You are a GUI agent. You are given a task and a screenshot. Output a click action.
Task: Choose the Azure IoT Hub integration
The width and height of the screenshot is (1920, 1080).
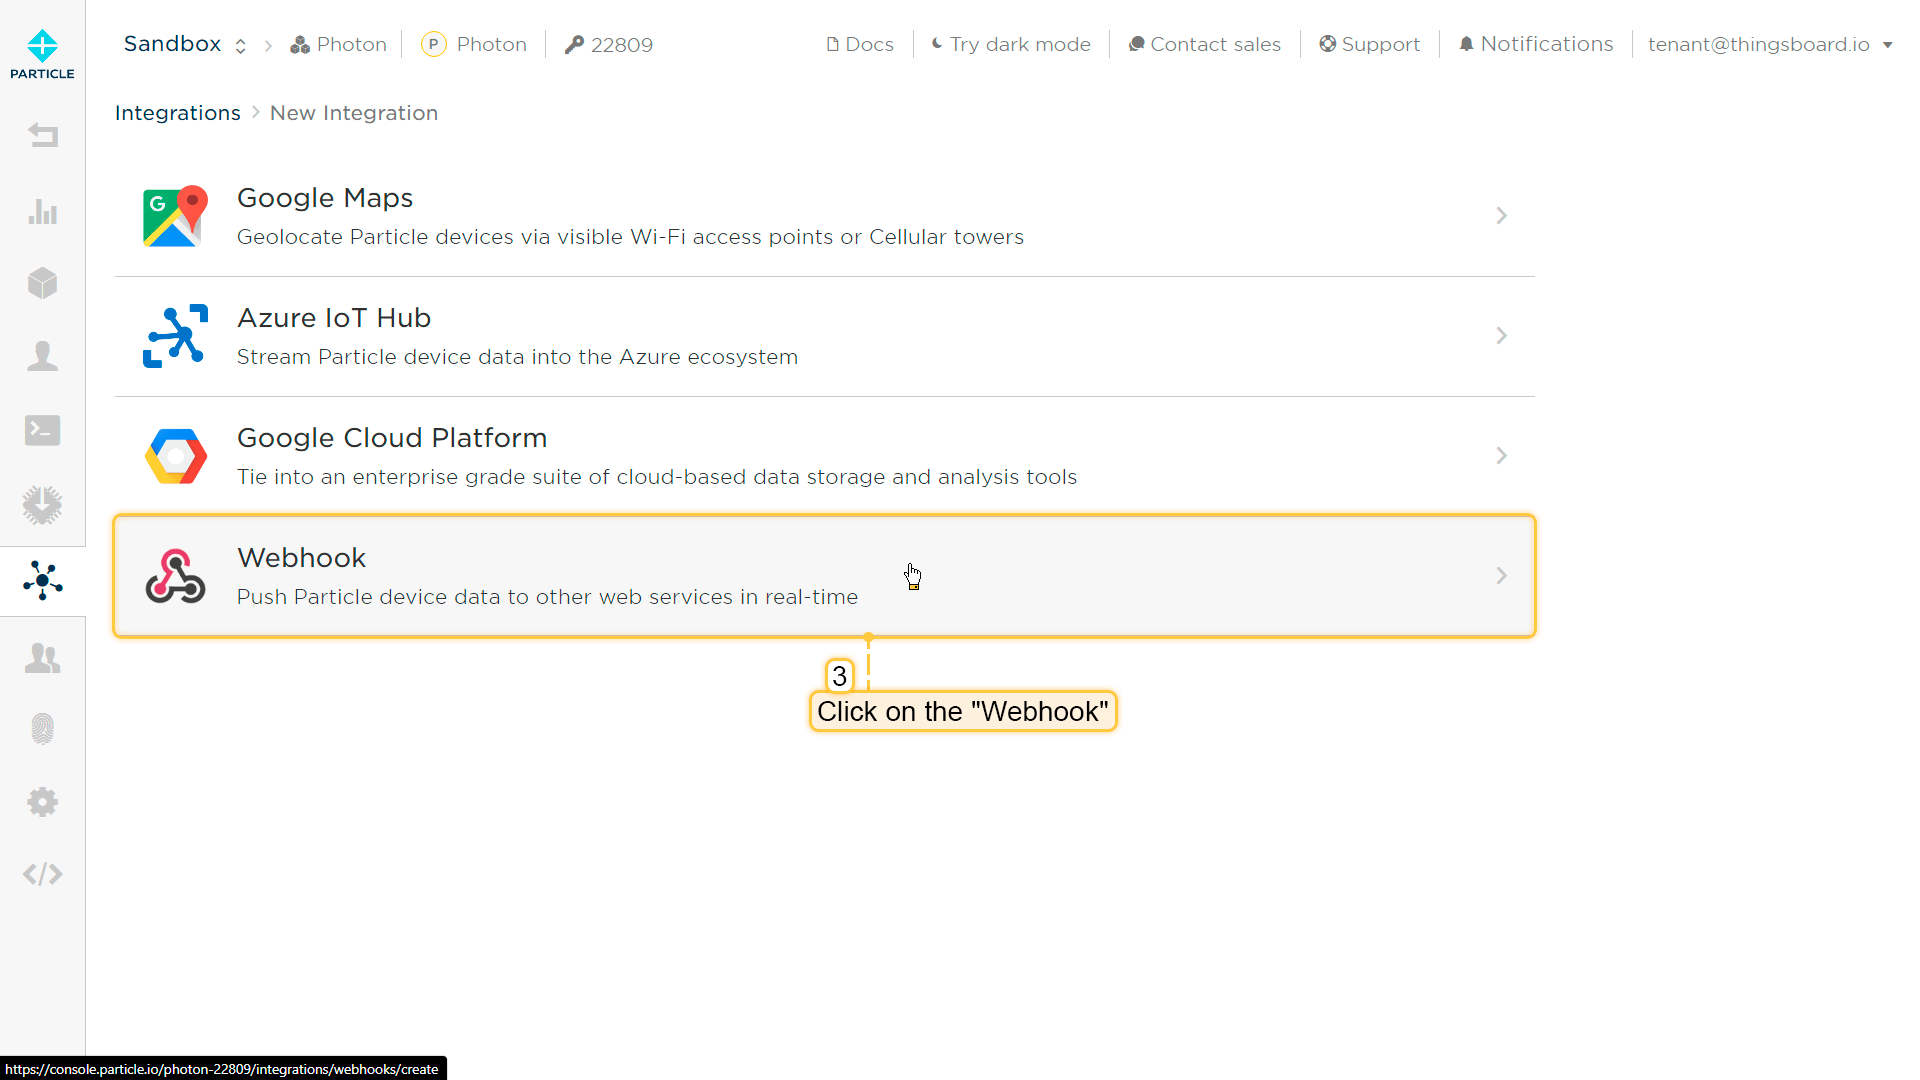click(x=824, y=336)
